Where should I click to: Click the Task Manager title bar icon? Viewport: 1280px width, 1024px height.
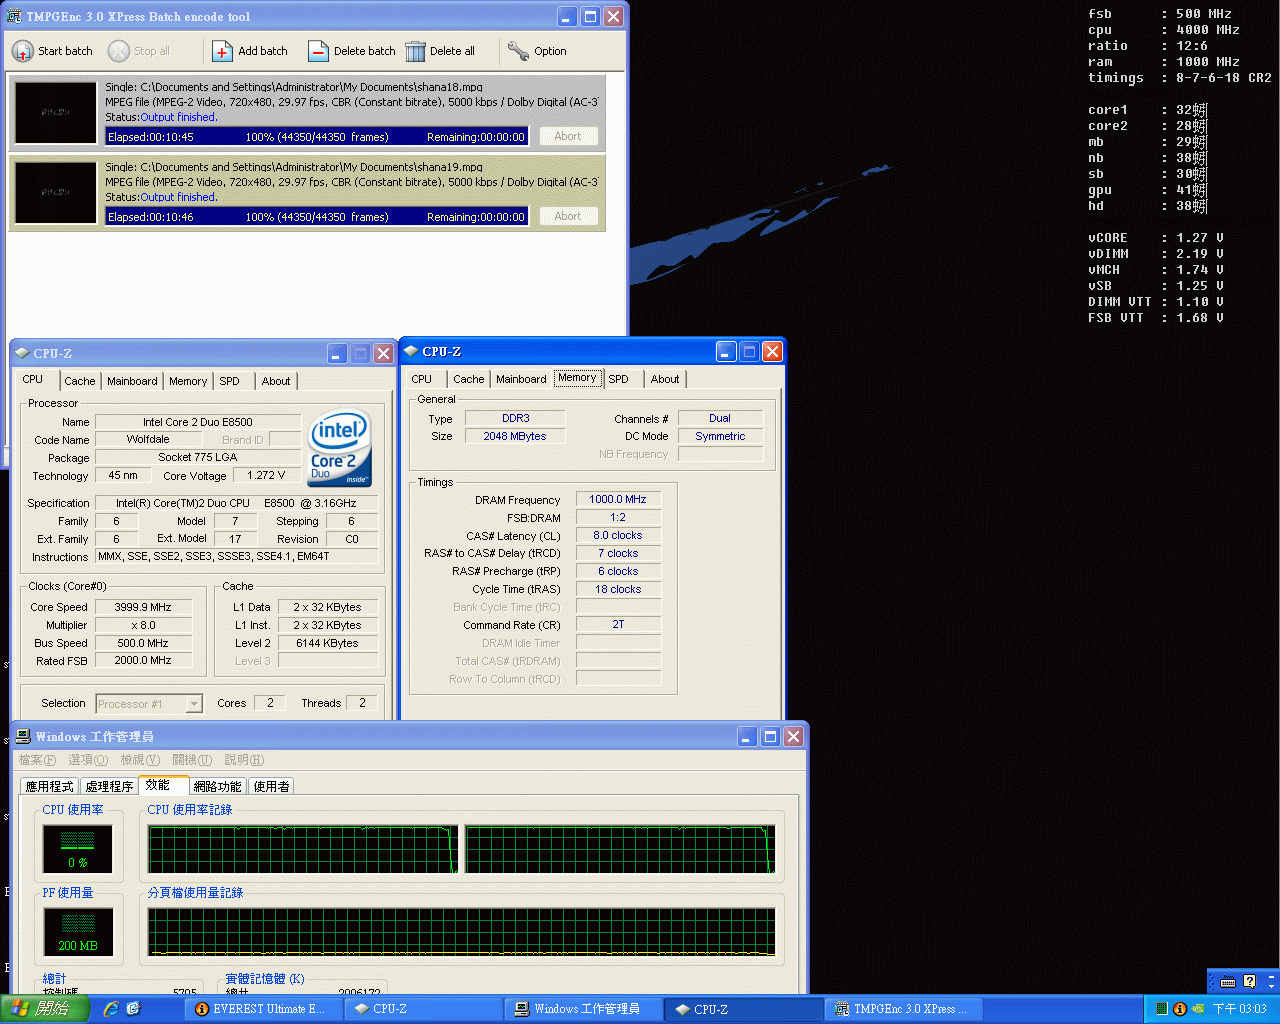[23, 736]
